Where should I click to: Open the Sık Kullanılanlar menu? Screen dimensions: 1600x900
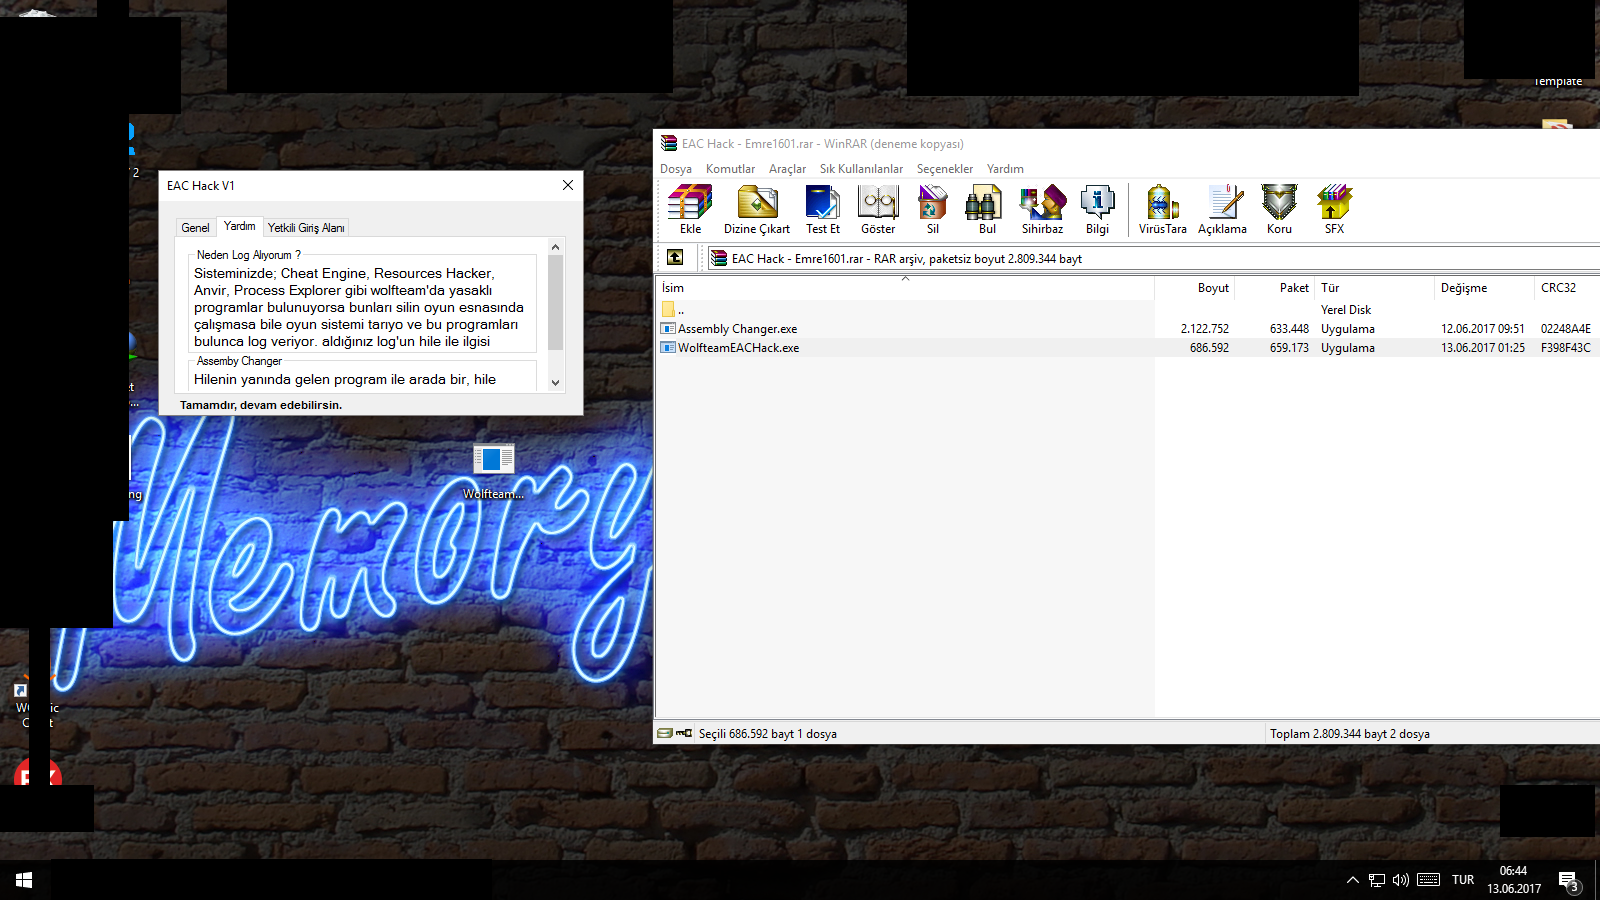tap(861, 169)
